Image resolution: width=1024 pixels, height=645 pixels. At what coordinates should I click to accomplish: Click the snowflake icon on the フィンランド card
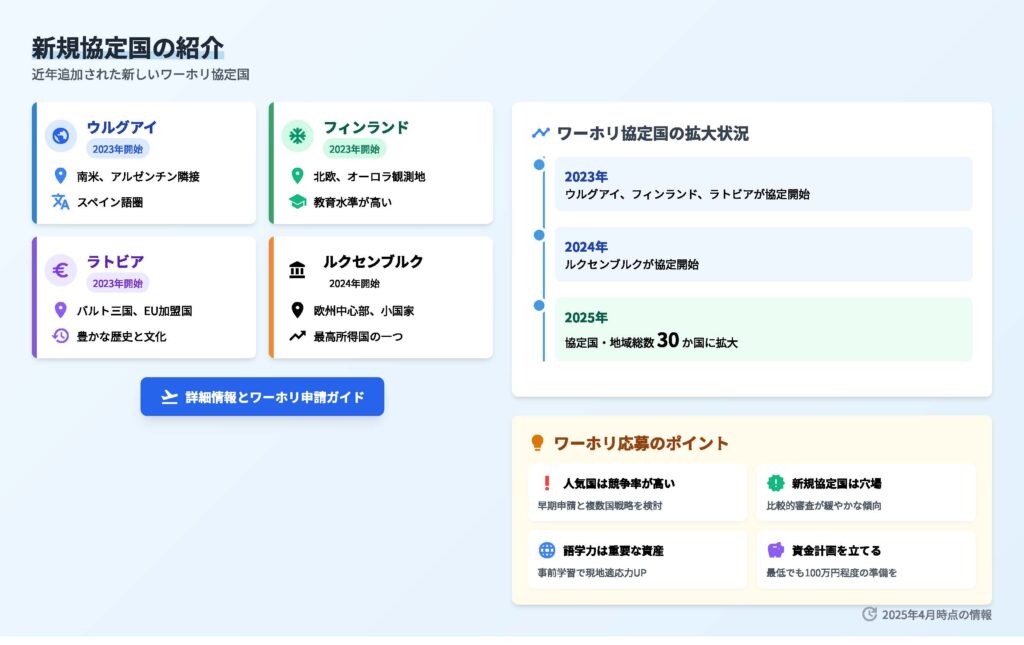point(297,136)
